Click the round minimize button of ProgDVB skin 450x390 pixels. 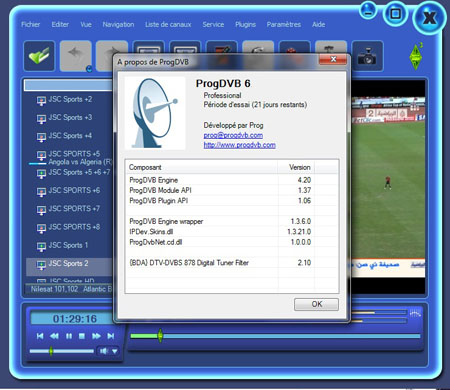[368, 10]
